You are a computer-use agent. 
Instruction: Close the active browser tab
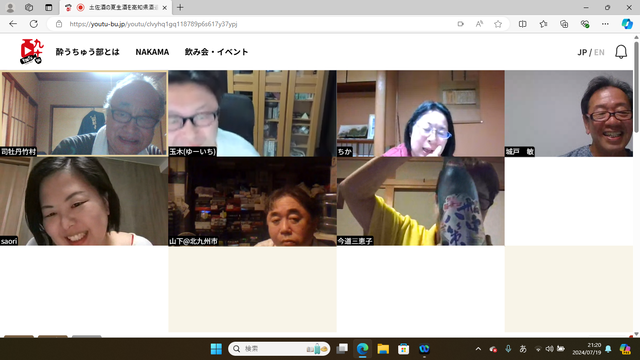pyautogui.click(x=164, y=8)
